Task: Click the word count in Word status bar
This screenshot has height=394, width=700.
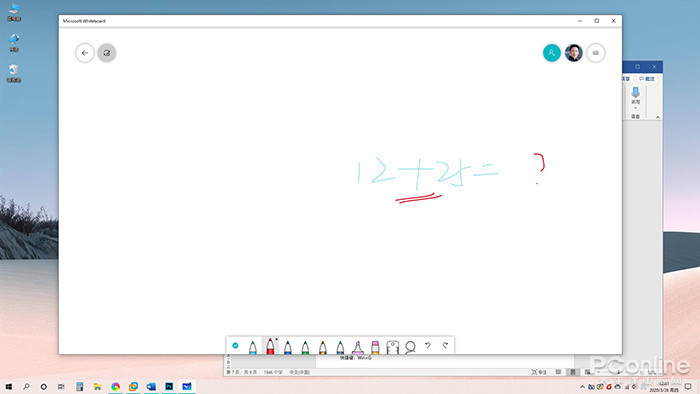Action: click(273, 372)
